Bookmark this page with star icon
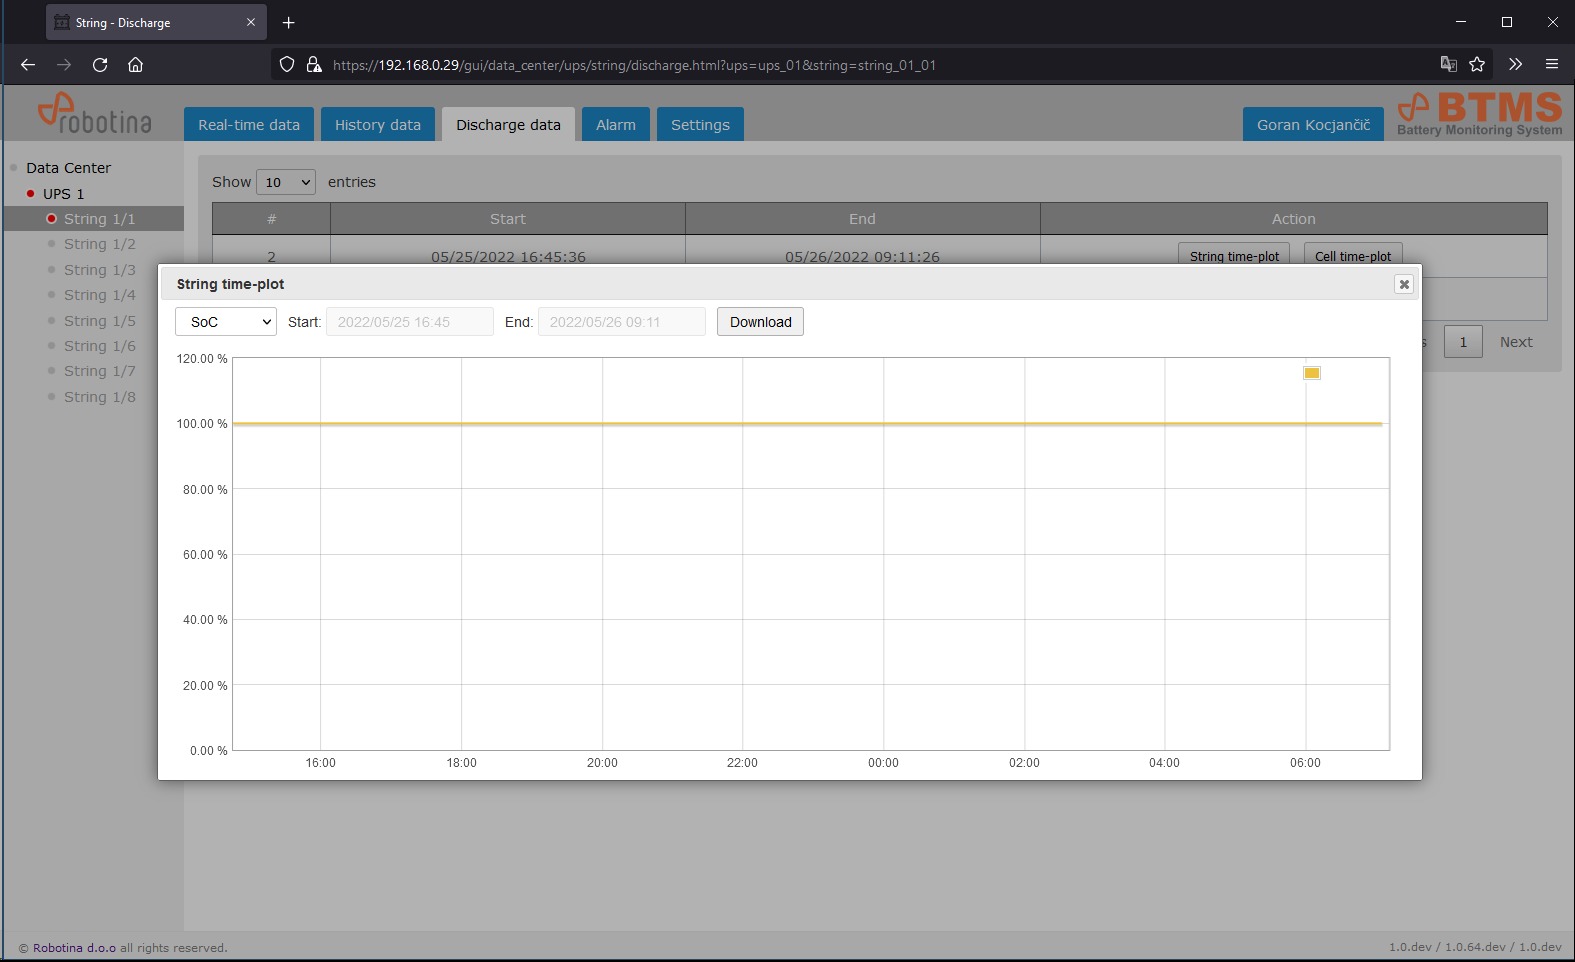Screen dimensions: 1575x962 pyautogui.click(x=1477, y=65)
